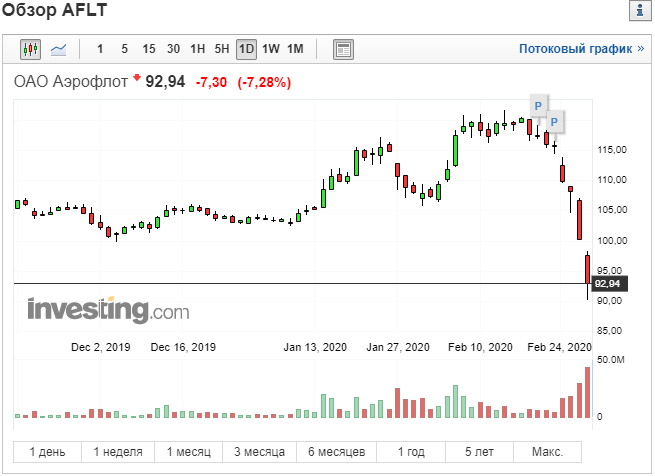Set range to 1 неделя

pyautogui.click(x=118, y=452)
